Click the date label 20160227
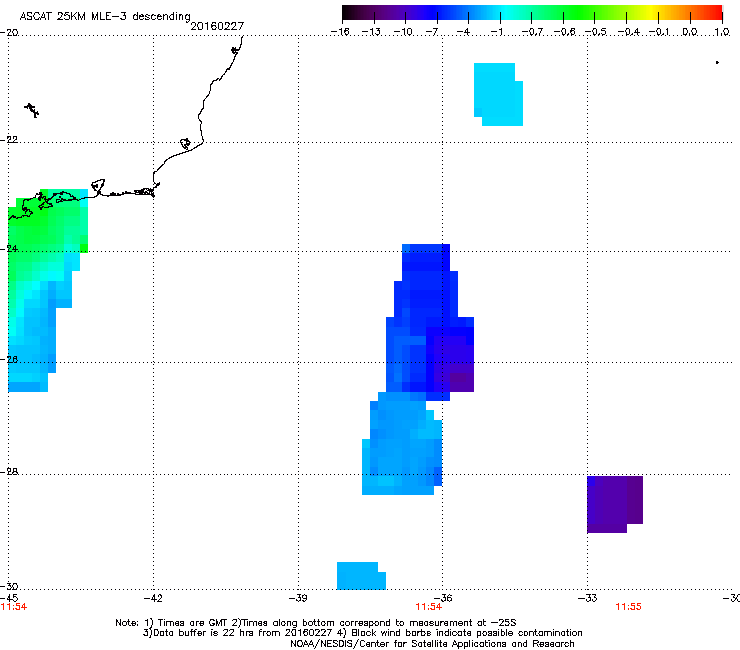Image resolution: width=740 pixels, height=650 pixels. click(x=217, y=26)
